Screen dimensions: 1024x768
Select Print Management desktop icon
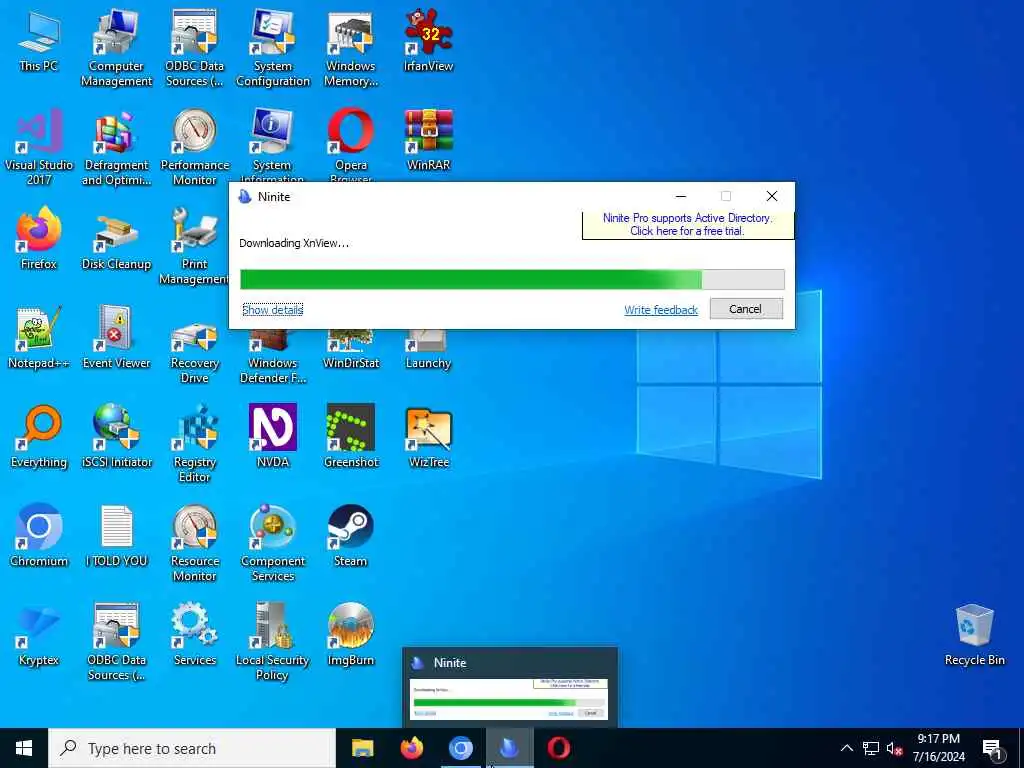point(195,247)
